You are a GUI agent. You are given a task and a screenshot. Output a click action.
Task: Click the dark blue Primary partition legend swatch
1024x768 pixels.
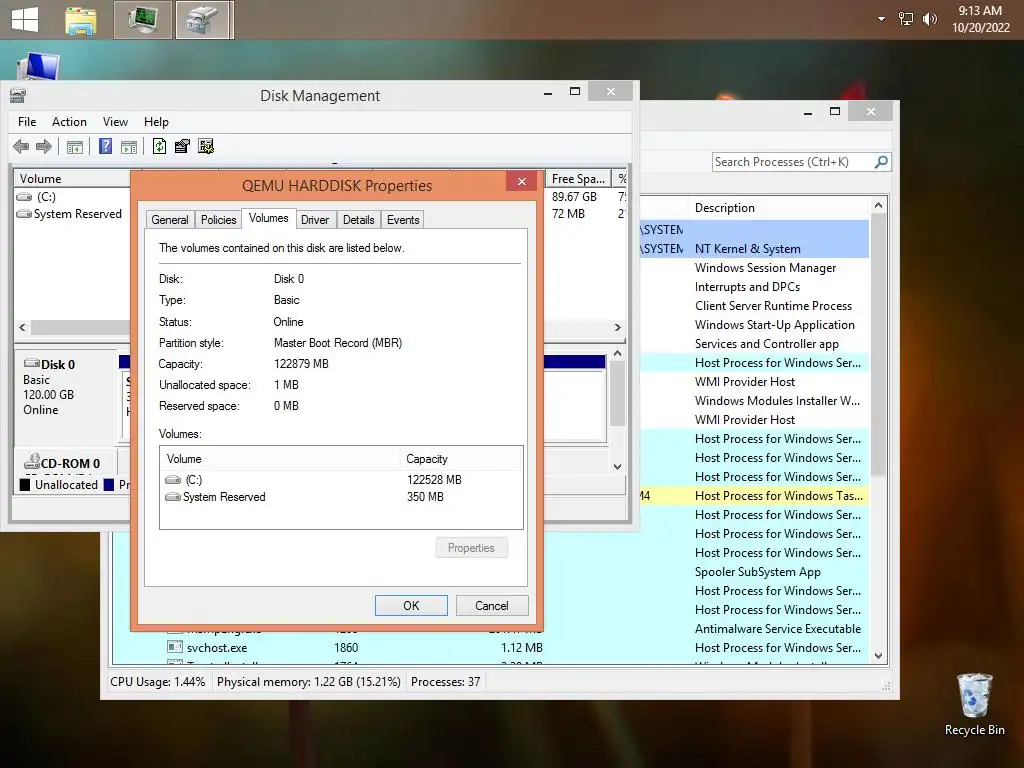108,485
